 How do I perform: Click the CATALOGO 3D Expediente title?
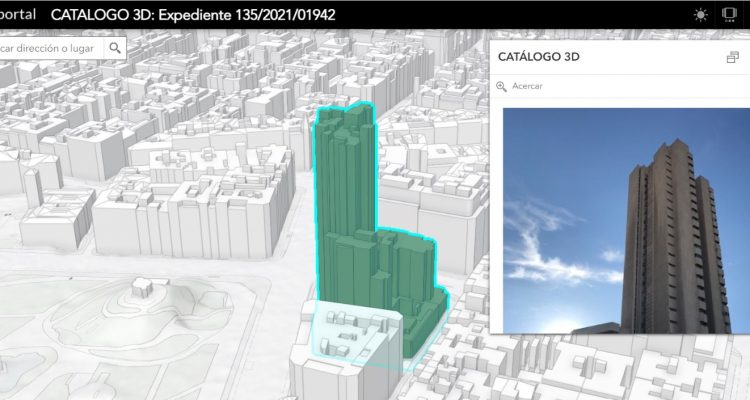(x=193, y=15)
